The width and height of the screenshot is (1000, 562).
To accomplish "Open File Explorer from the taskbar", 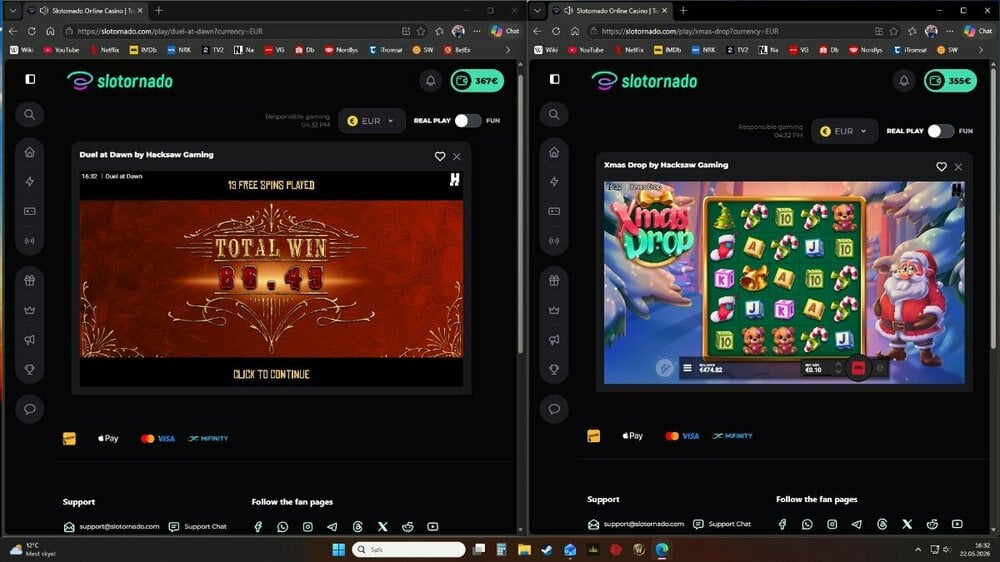I will [524, 549].
